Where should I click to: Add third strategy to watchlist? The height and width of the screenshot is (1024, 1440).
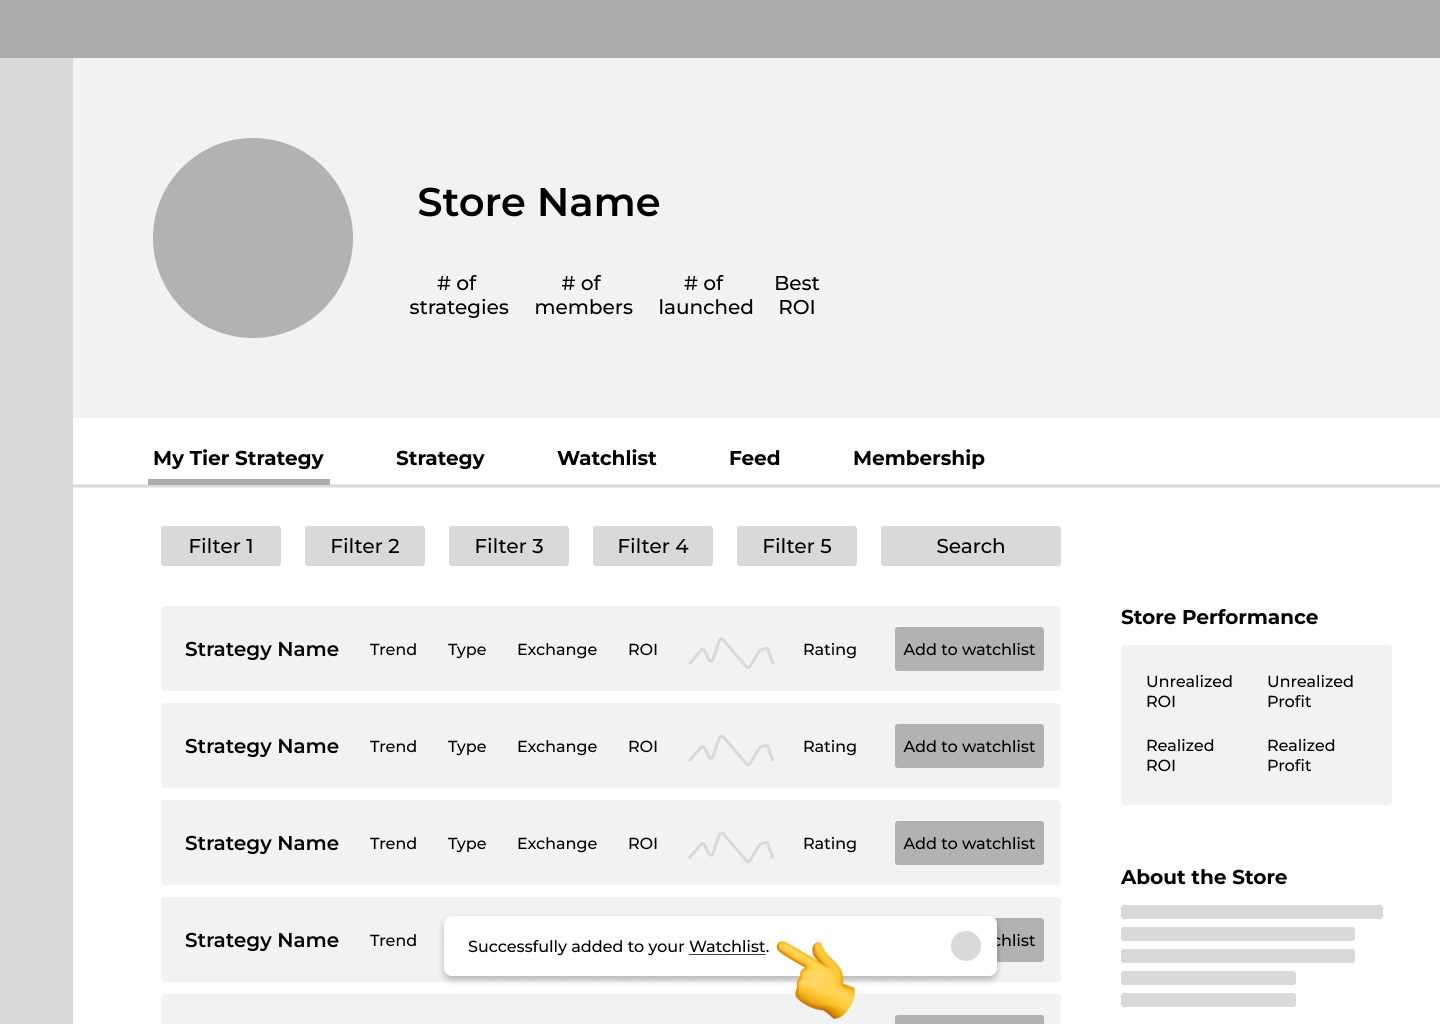(969, 843)
